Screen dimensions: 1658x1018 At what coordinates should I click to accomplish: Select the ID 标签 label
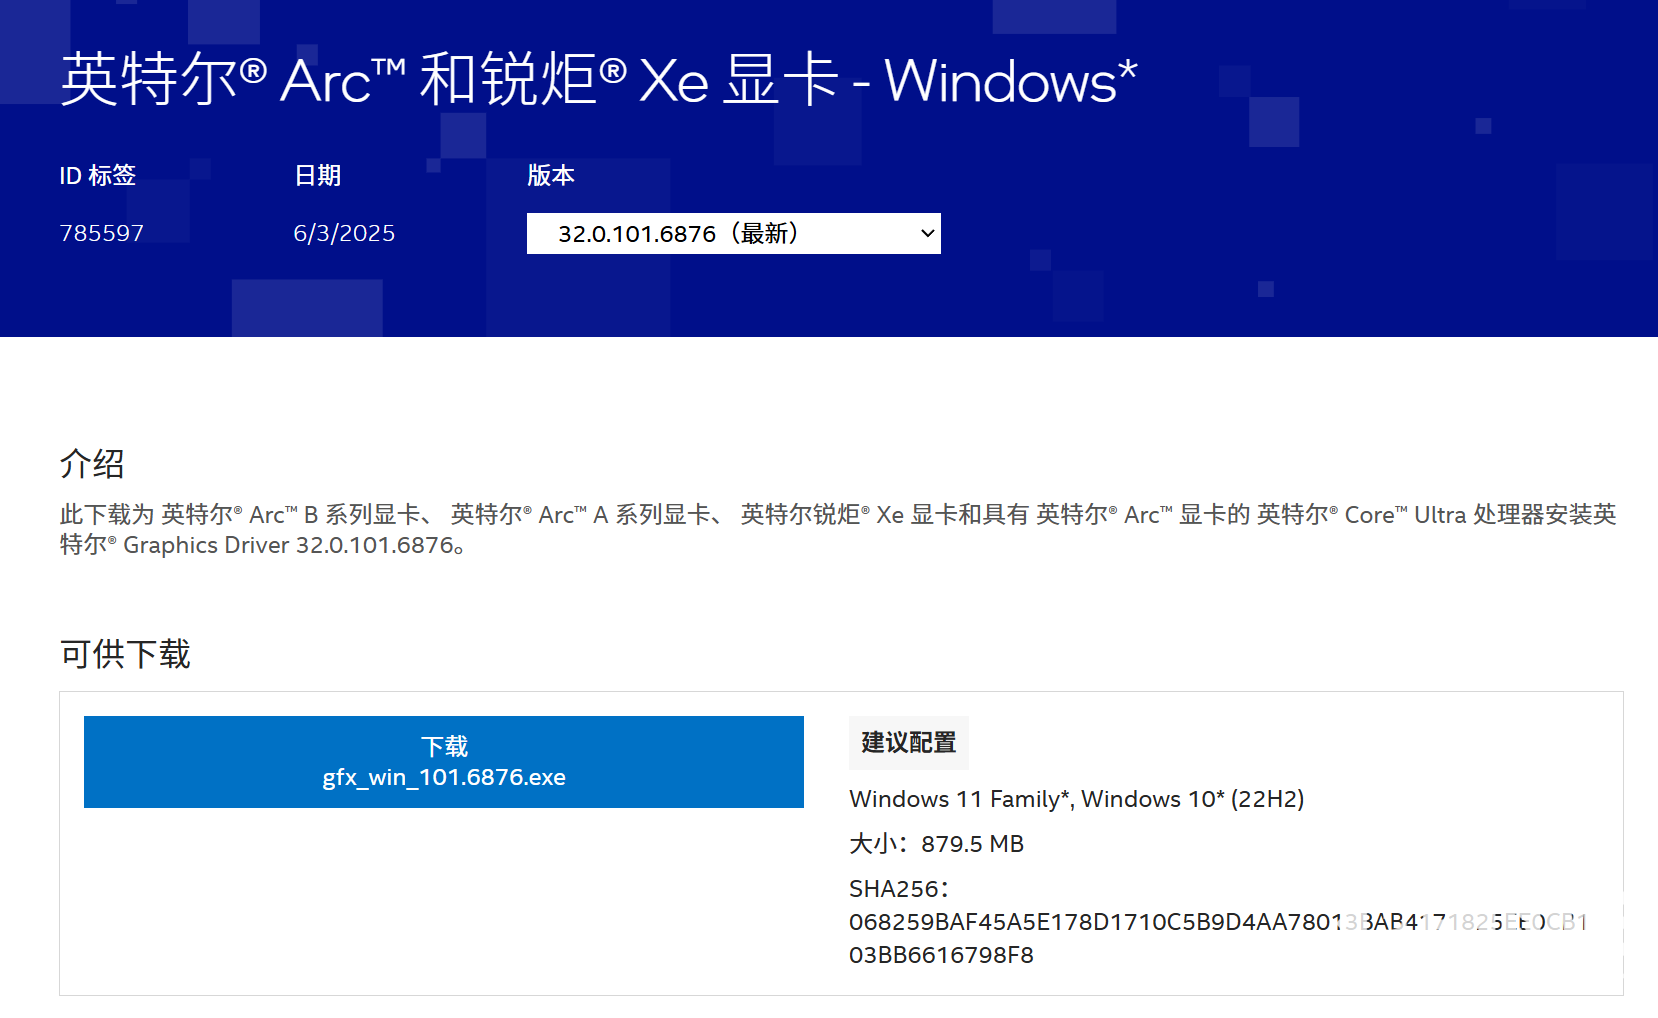click(97, 175)
